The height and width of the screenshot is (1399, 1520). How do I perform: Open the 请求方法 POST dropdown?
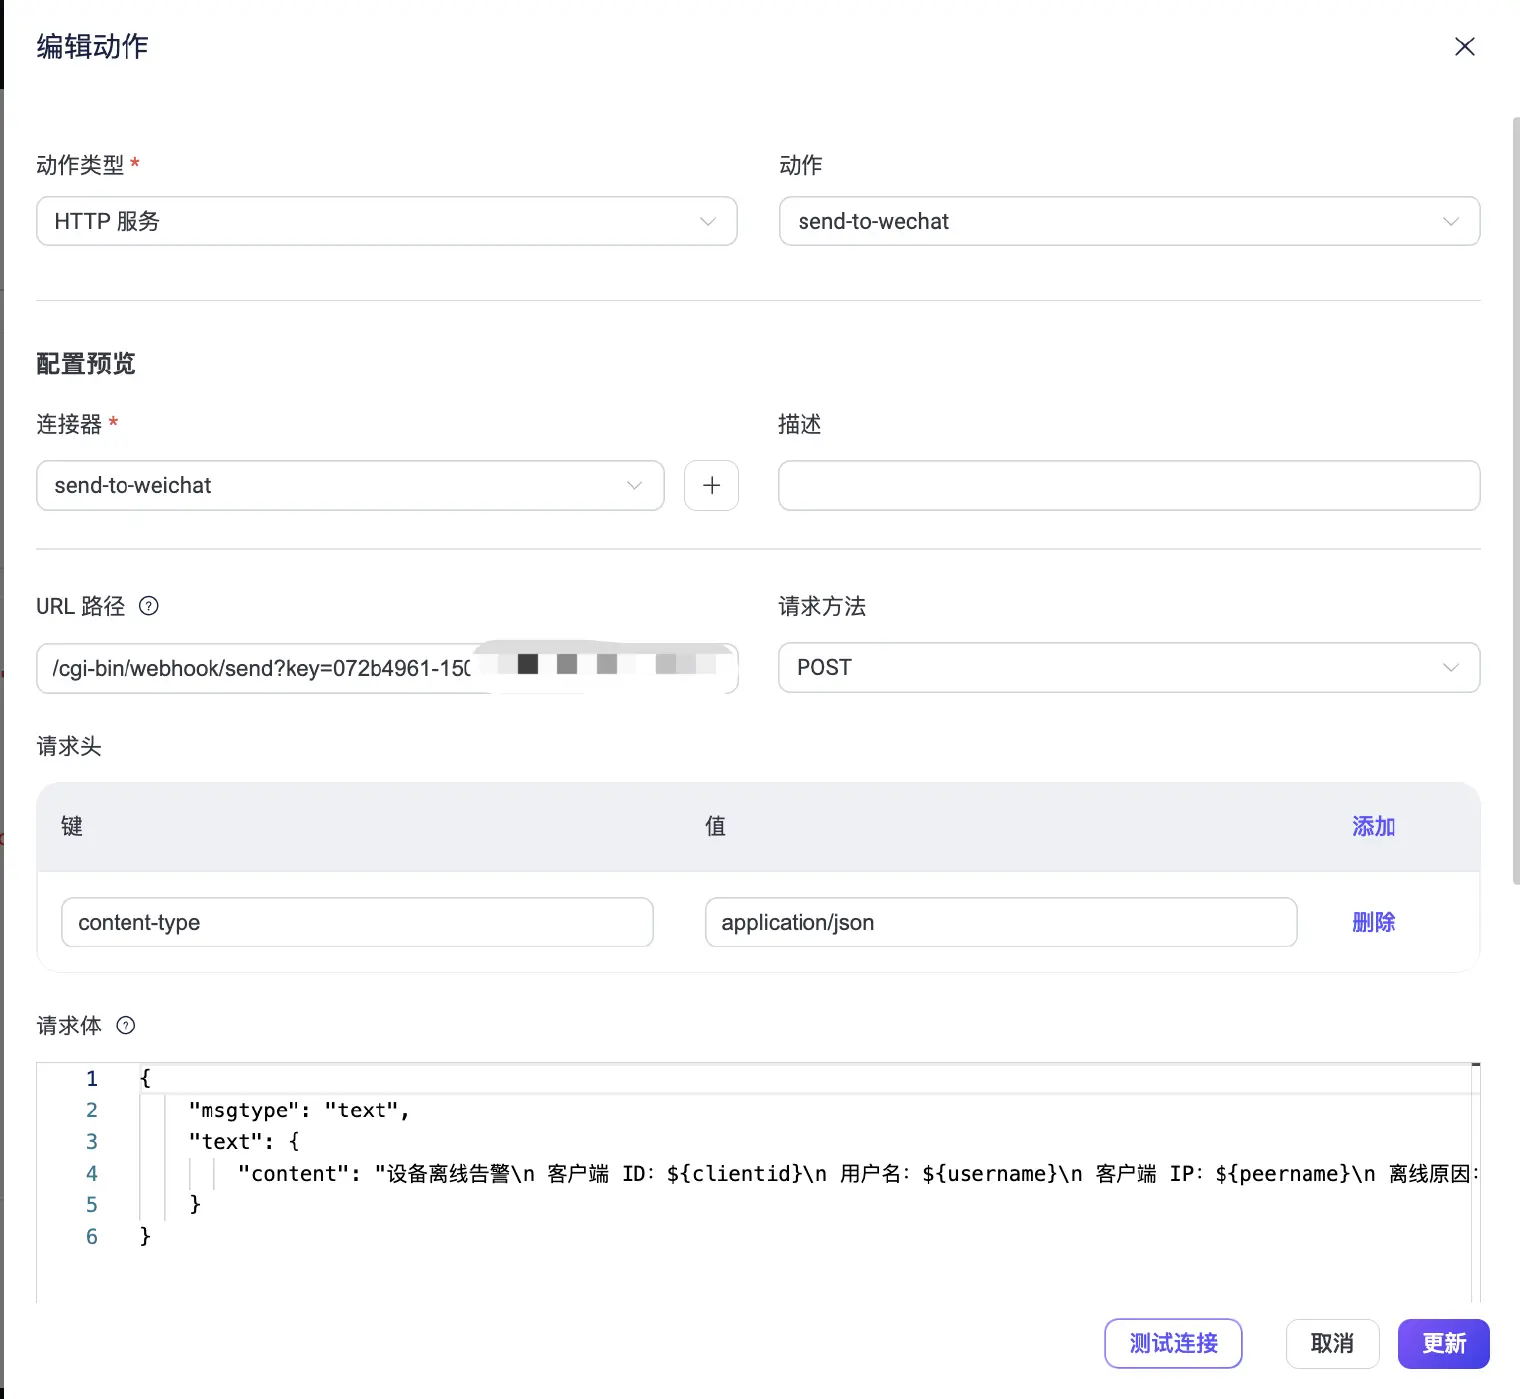coord(1128,668)
